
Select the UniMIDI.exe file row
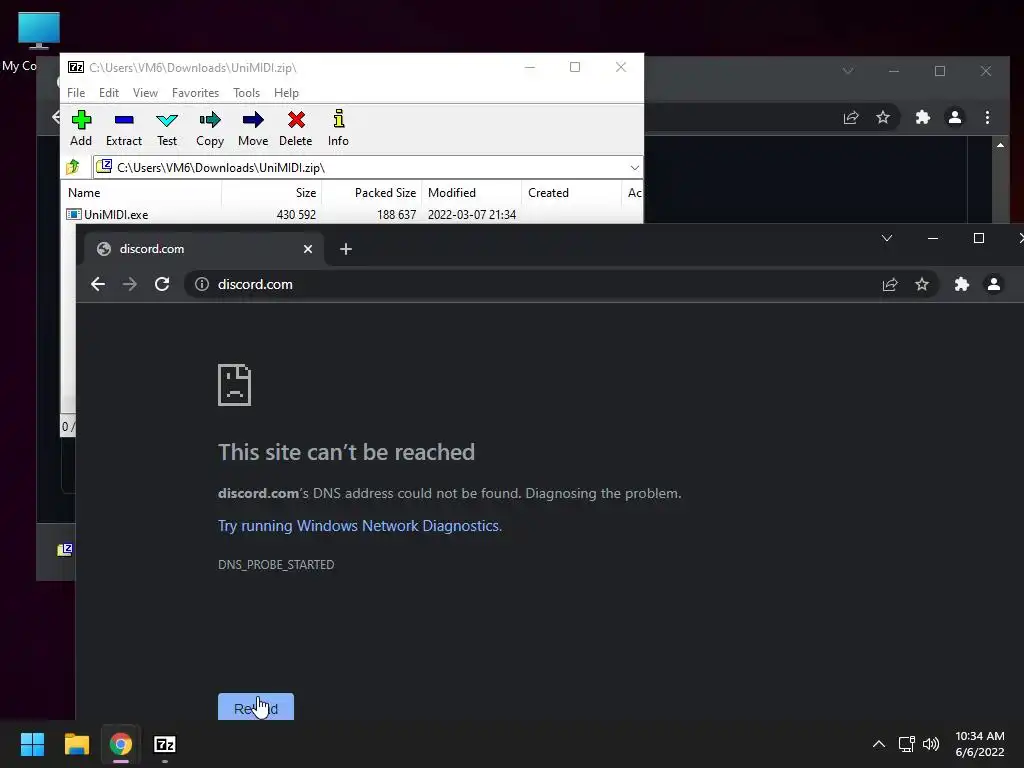353,214
